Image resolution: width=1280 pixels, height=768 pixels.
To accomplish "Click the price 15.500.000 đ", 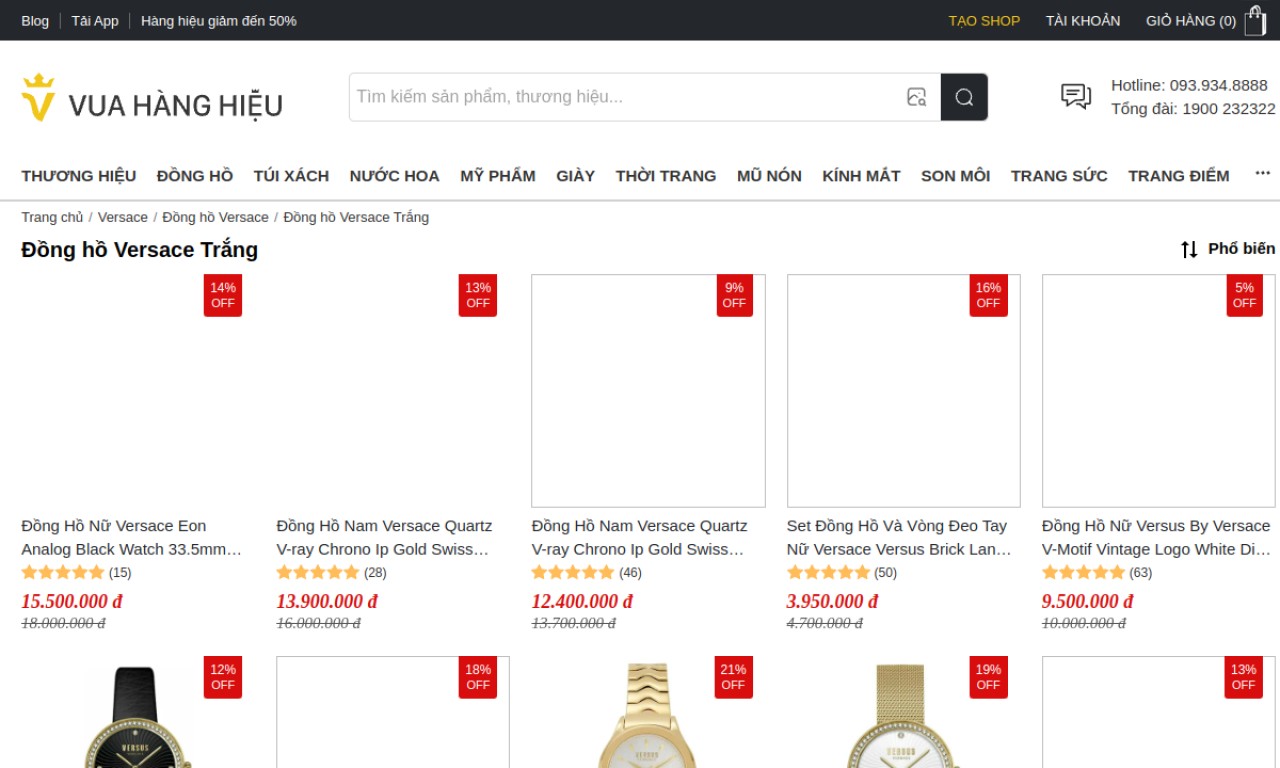I will 72,601.
